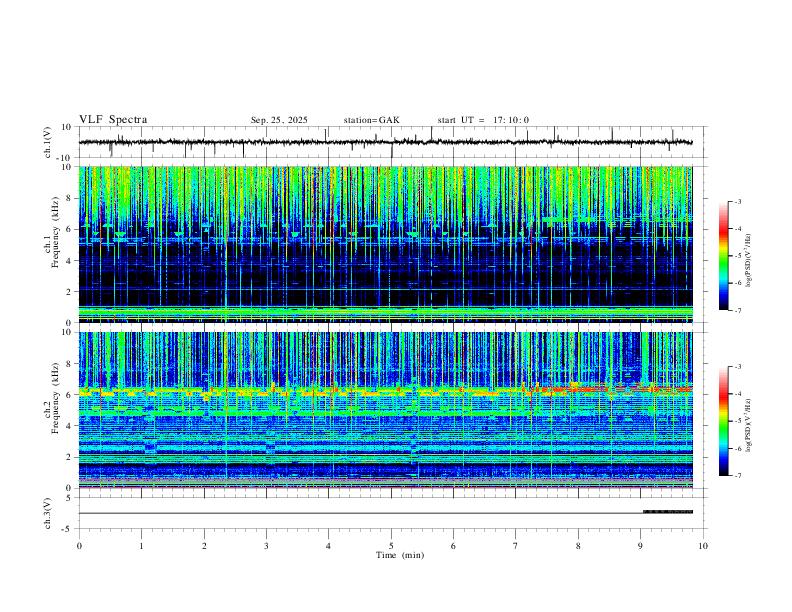Click the ch.2 PSD color bar
The width and height of the screenshot is (792, 612).
723,421
